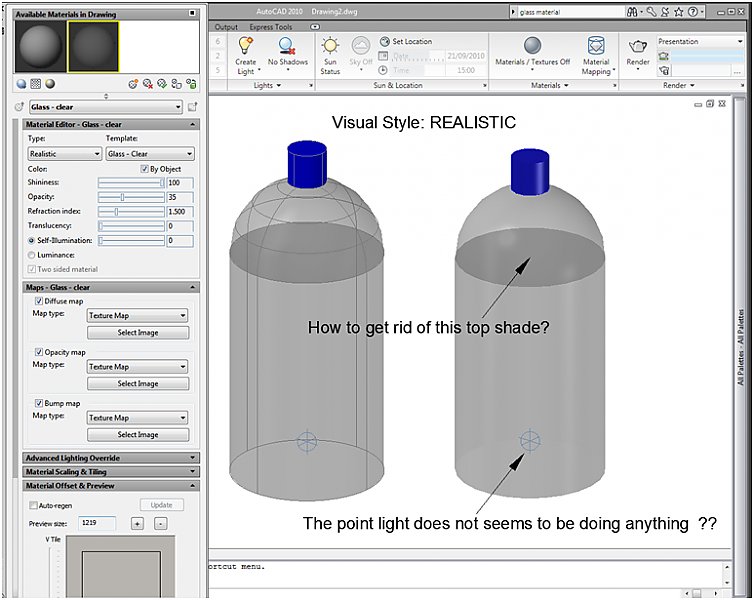The image size is (754, 600).
Task: Click the binoculars search icon
Action: coord(632,12)
